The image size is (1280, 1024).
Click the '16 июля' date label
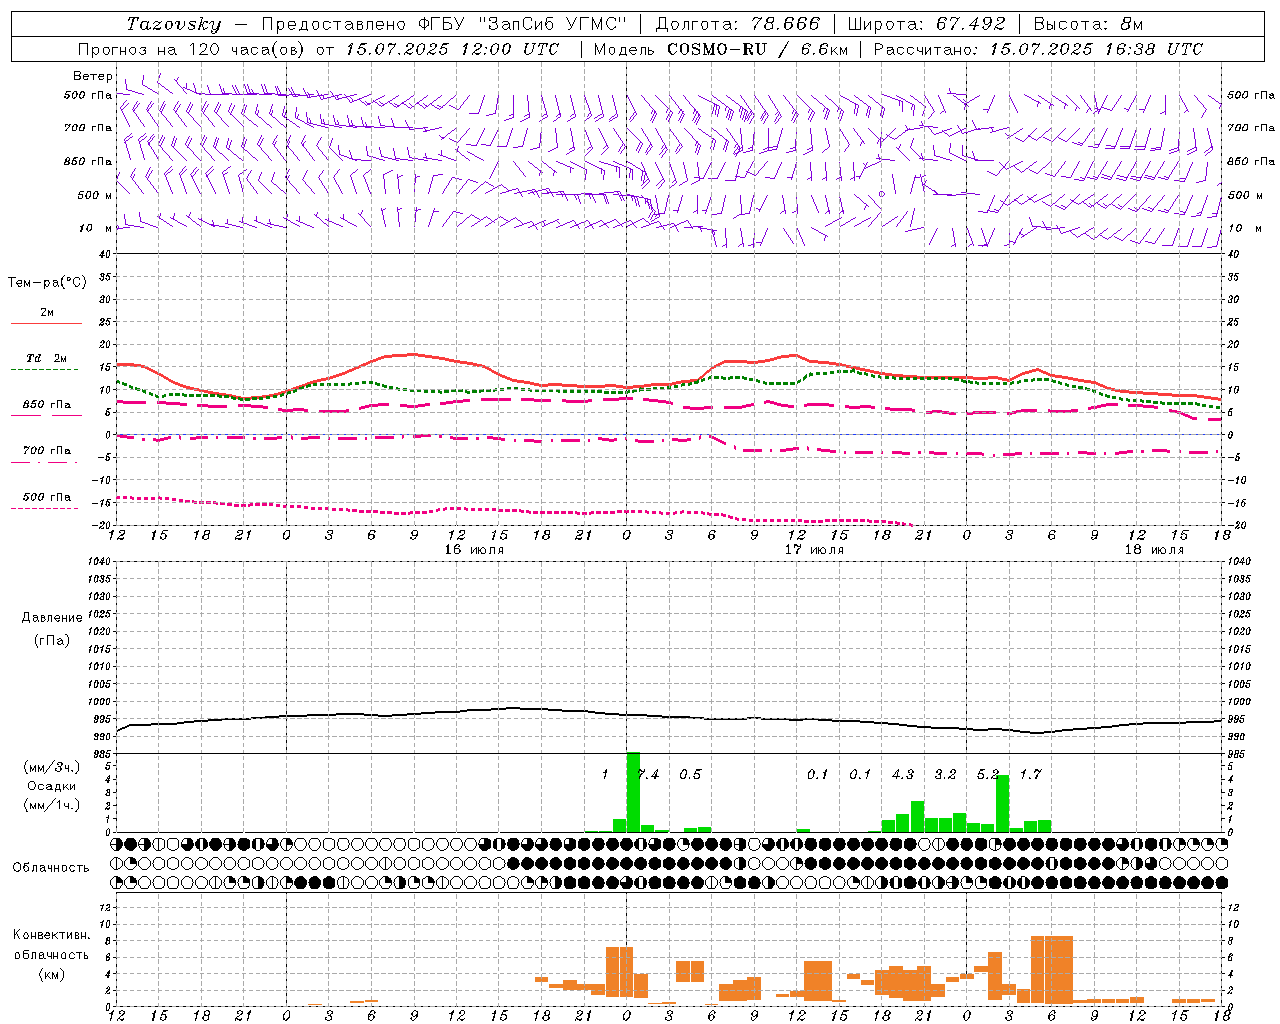[x=474, y=549]
